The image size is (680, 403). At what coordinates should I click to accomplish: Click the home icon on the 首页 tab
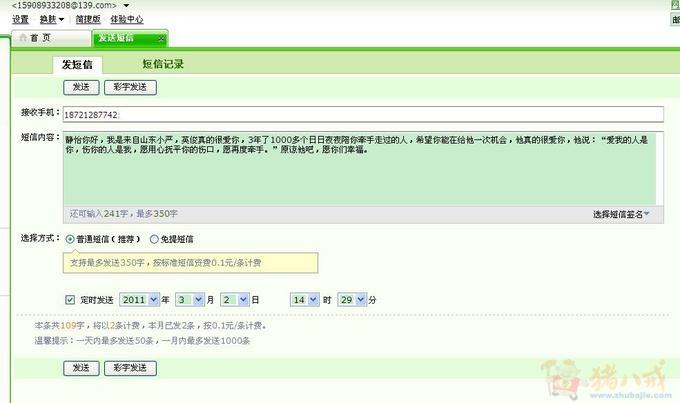point(23,38)
